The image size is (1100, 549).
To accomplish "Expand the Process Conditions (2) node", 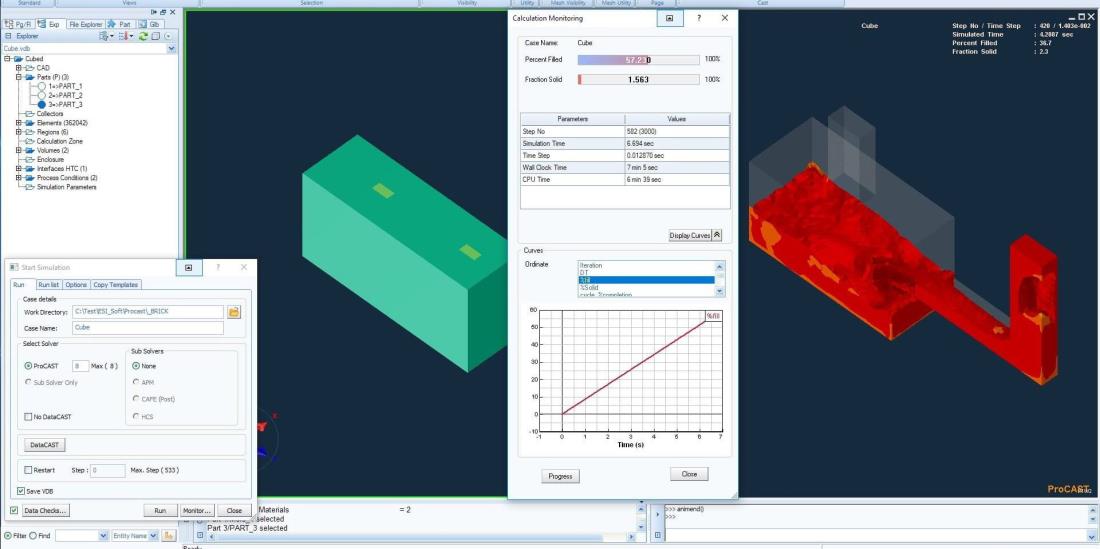I will pyautogui.click(x=19, y=177).
